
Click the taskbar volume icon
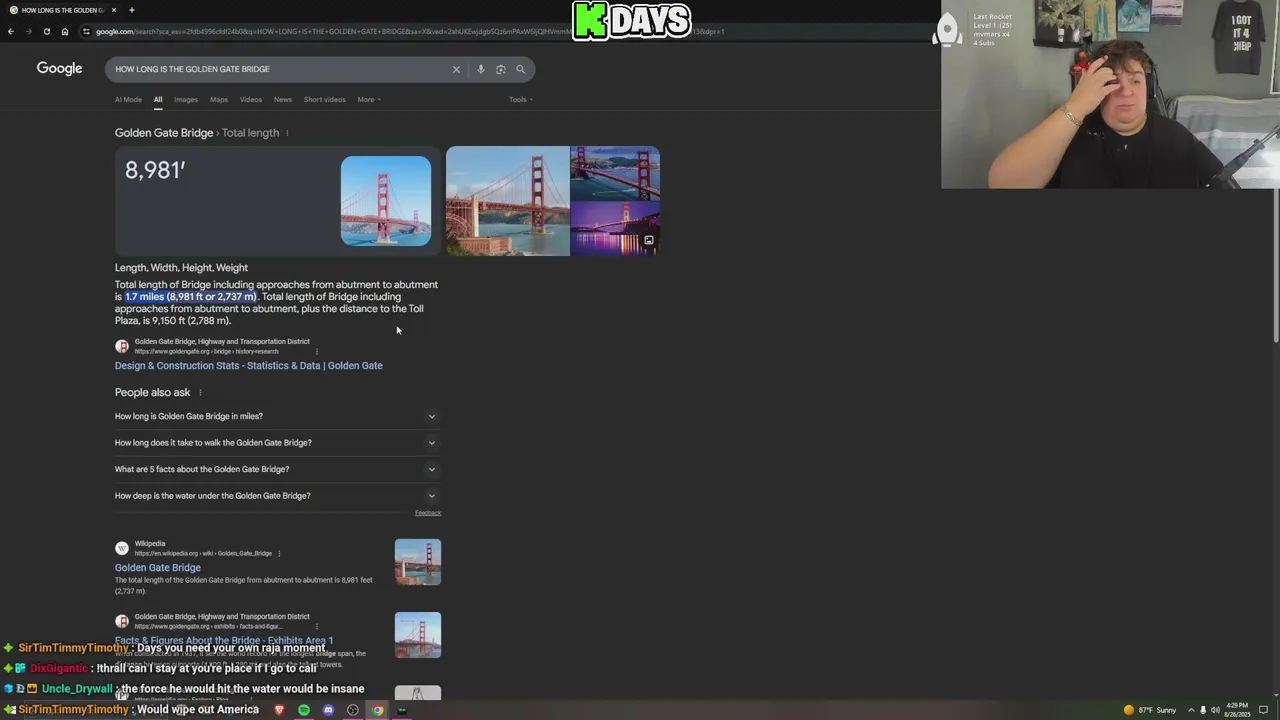pyautogui.click(x=1215, y=710)
